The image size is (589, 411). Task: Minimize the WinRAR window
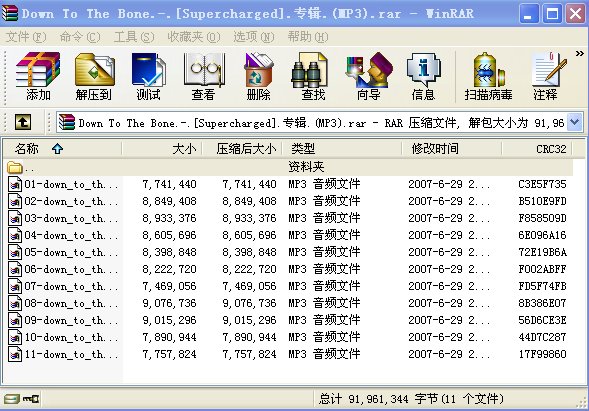coord(529,14)
